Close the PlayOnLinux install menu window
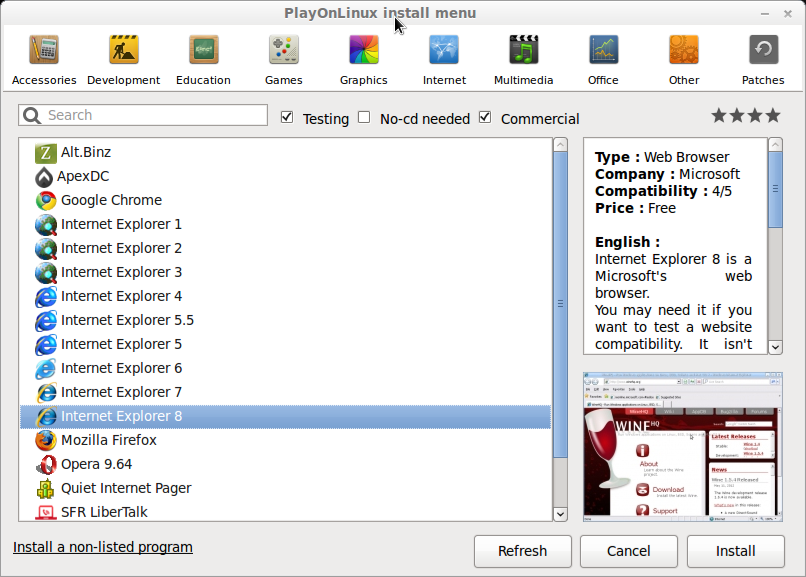This screenshot has height=577, width=806. click(787, 14)
